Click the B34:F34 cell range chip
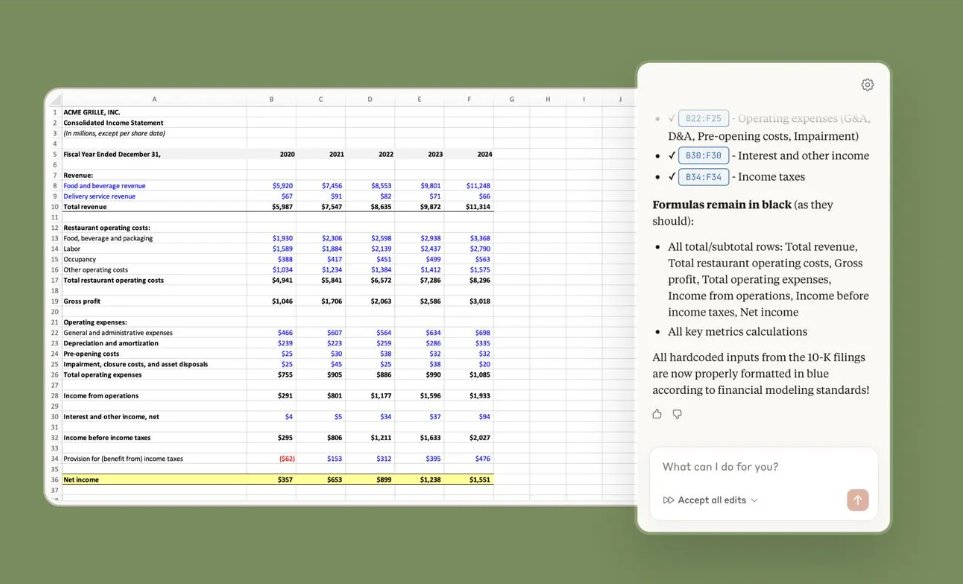Screen dimensions: 963x584 coord(703,176)
